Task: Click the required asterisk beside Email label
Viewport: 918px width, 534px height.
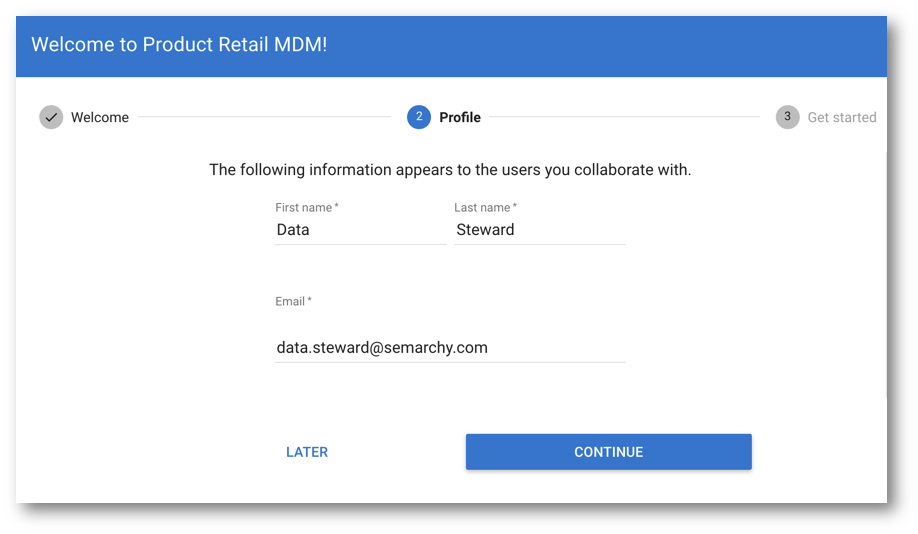Action: point(309,299)
